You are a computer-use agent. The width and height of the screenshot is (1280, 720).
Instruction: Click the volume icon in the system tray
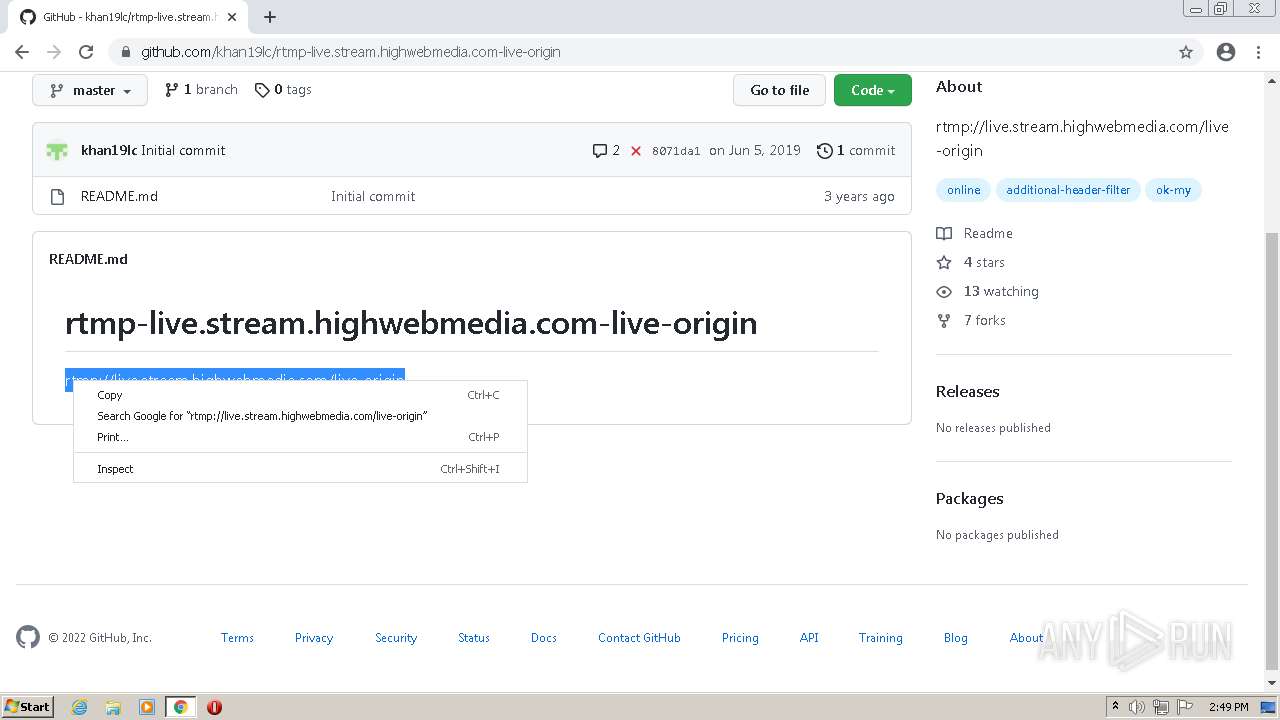(x=1137, y=707)
